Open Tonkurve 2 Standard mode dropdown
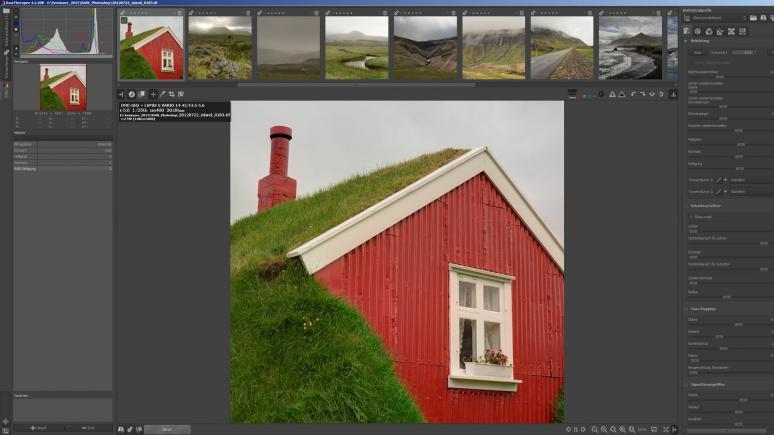Screen dimensions: 774x435 [751, 192]
